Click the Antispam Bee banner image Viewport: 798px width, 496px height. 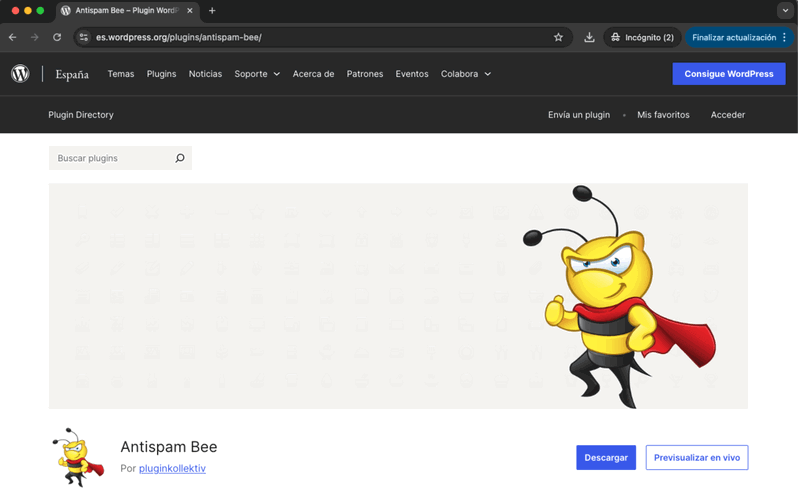pos(398,296)
